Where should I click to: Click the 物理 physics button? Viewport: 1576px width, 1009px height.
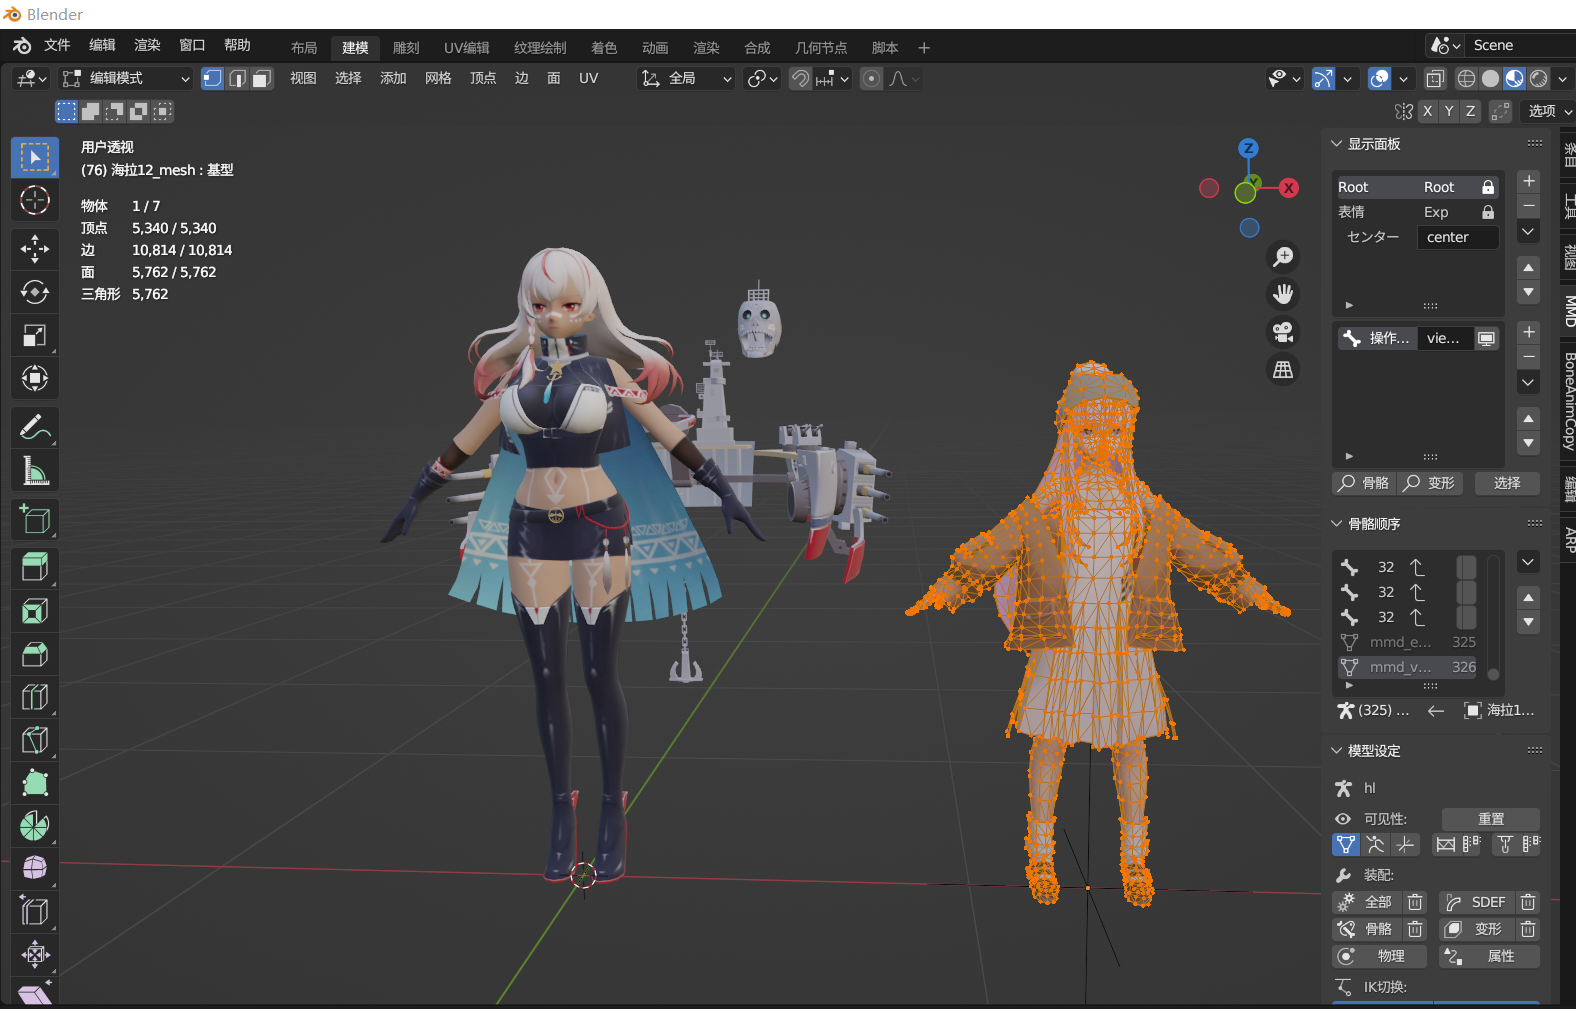pyautogui.click(x=1379, y=956)
